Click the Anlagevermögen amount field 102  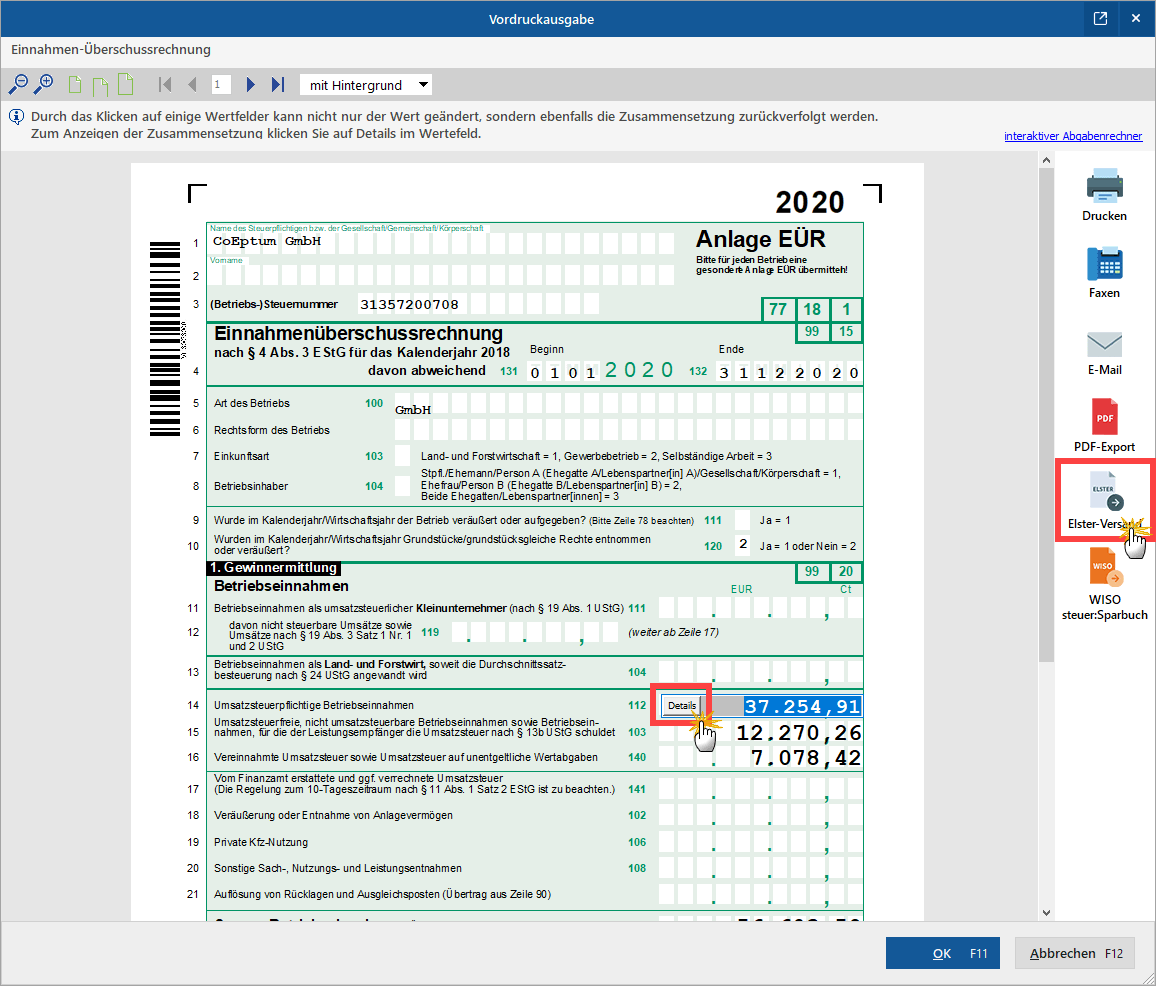click(x=759, y=815)
